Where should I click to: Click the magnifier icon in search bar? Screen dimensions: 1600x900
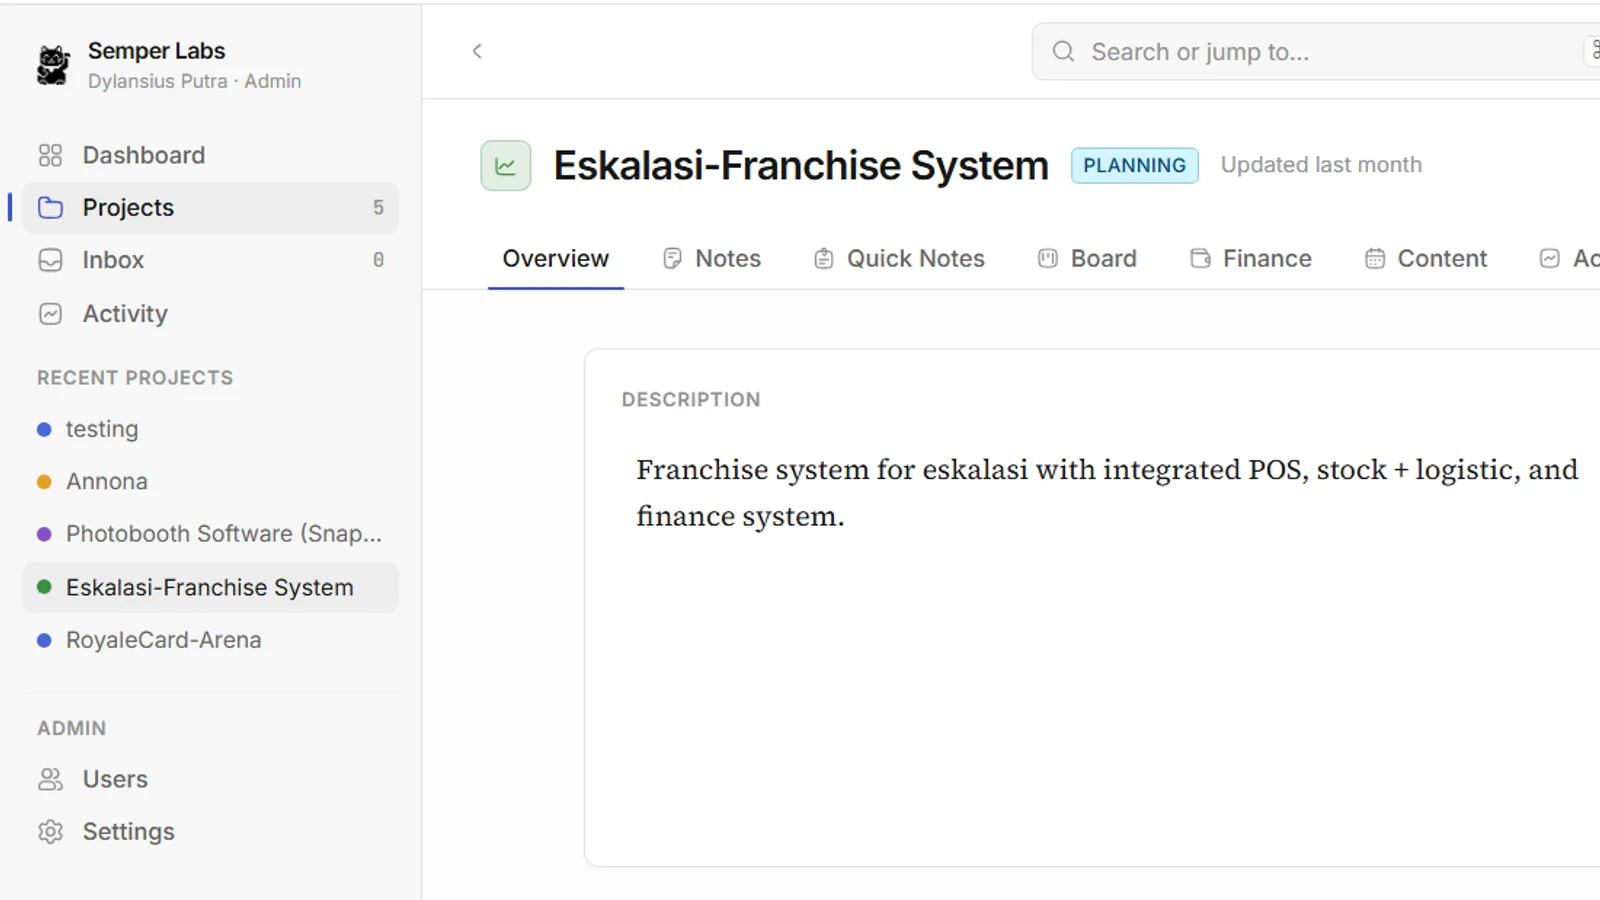click(x=1063, y=51)
